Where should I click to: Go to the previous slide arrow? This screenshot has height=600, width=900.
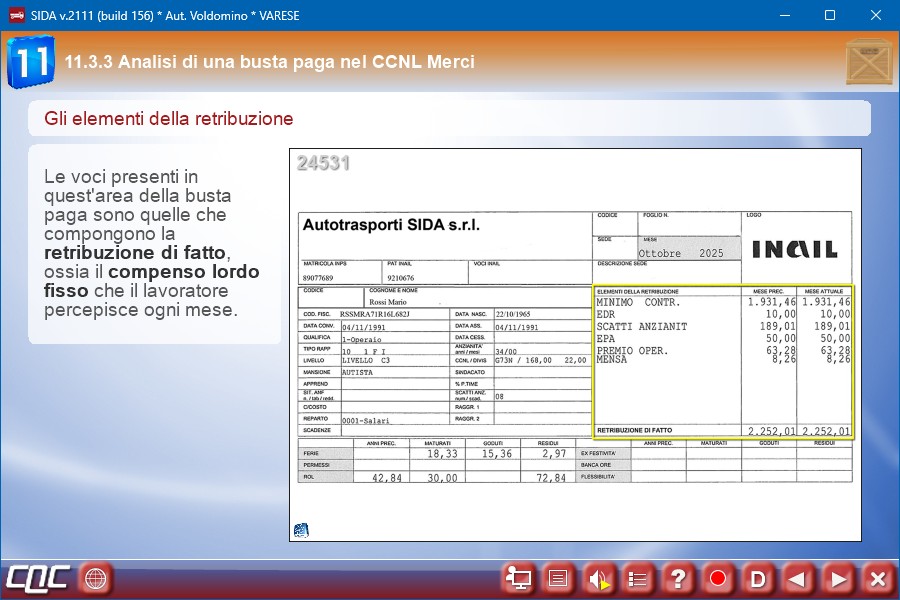798,578
